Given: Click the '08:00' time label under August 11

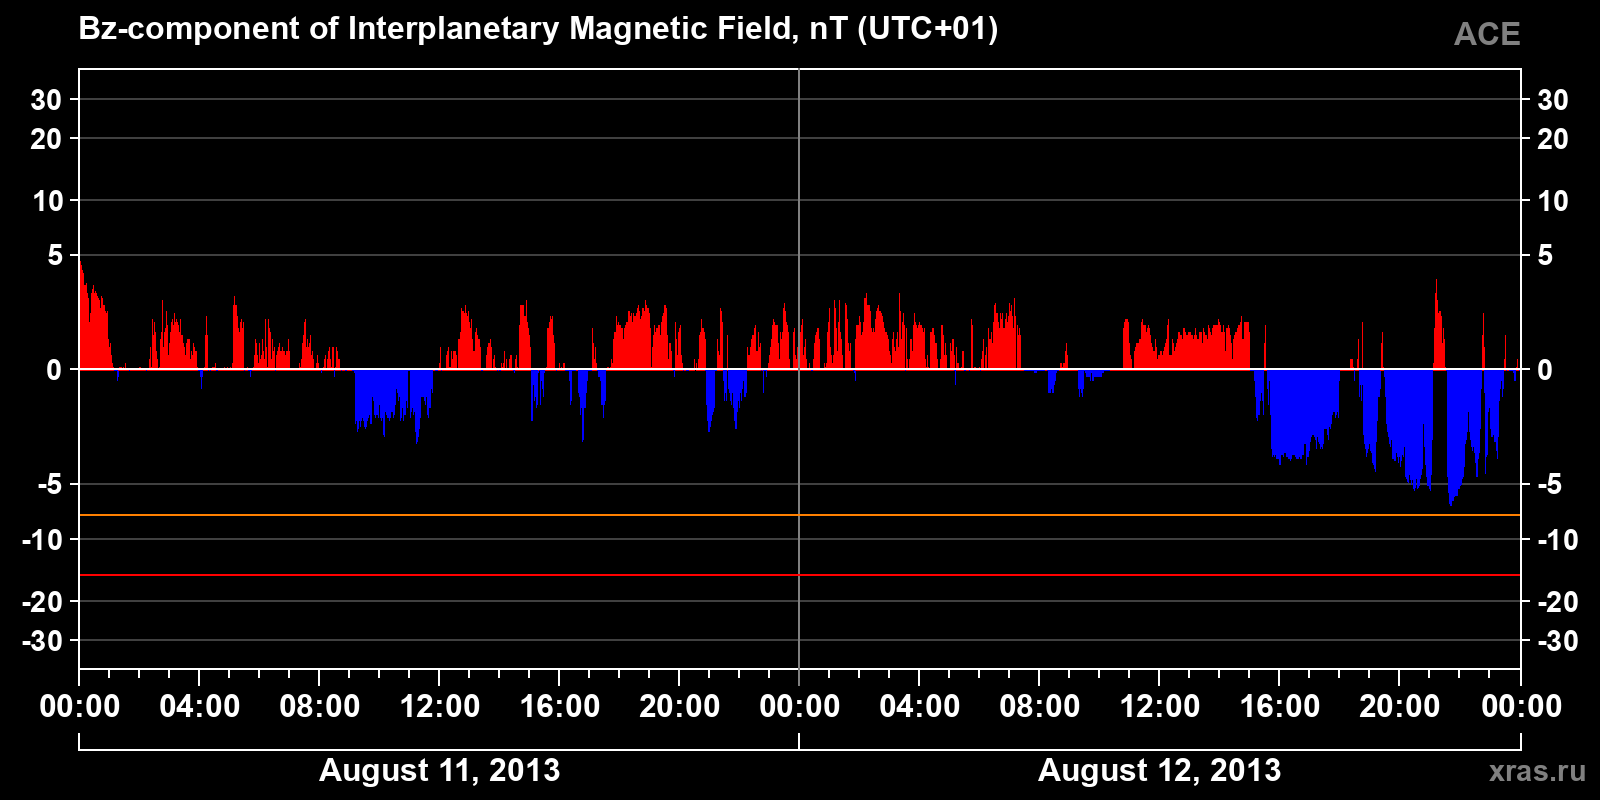Looking at the screenshot, I should (320, 707).
